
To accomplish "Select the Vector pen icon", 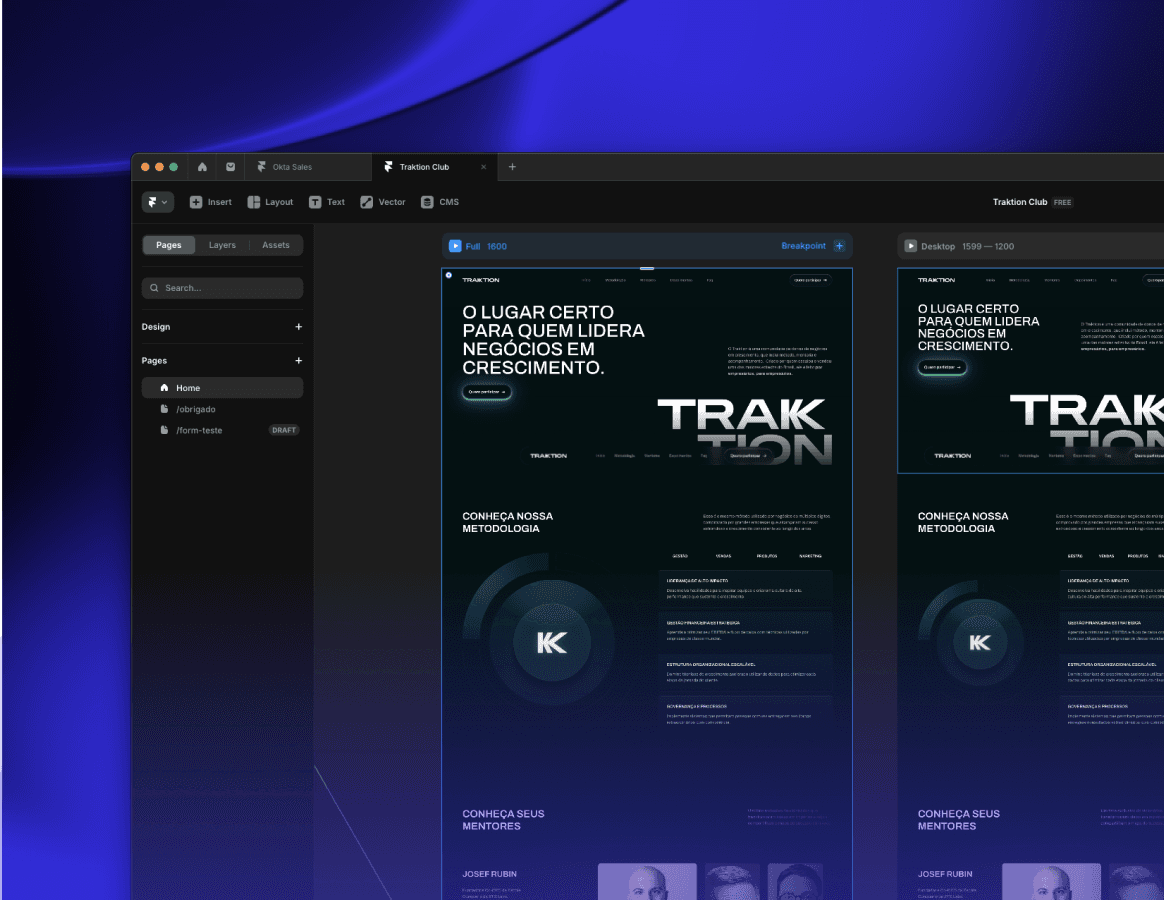I will click(x=367, y=202).
